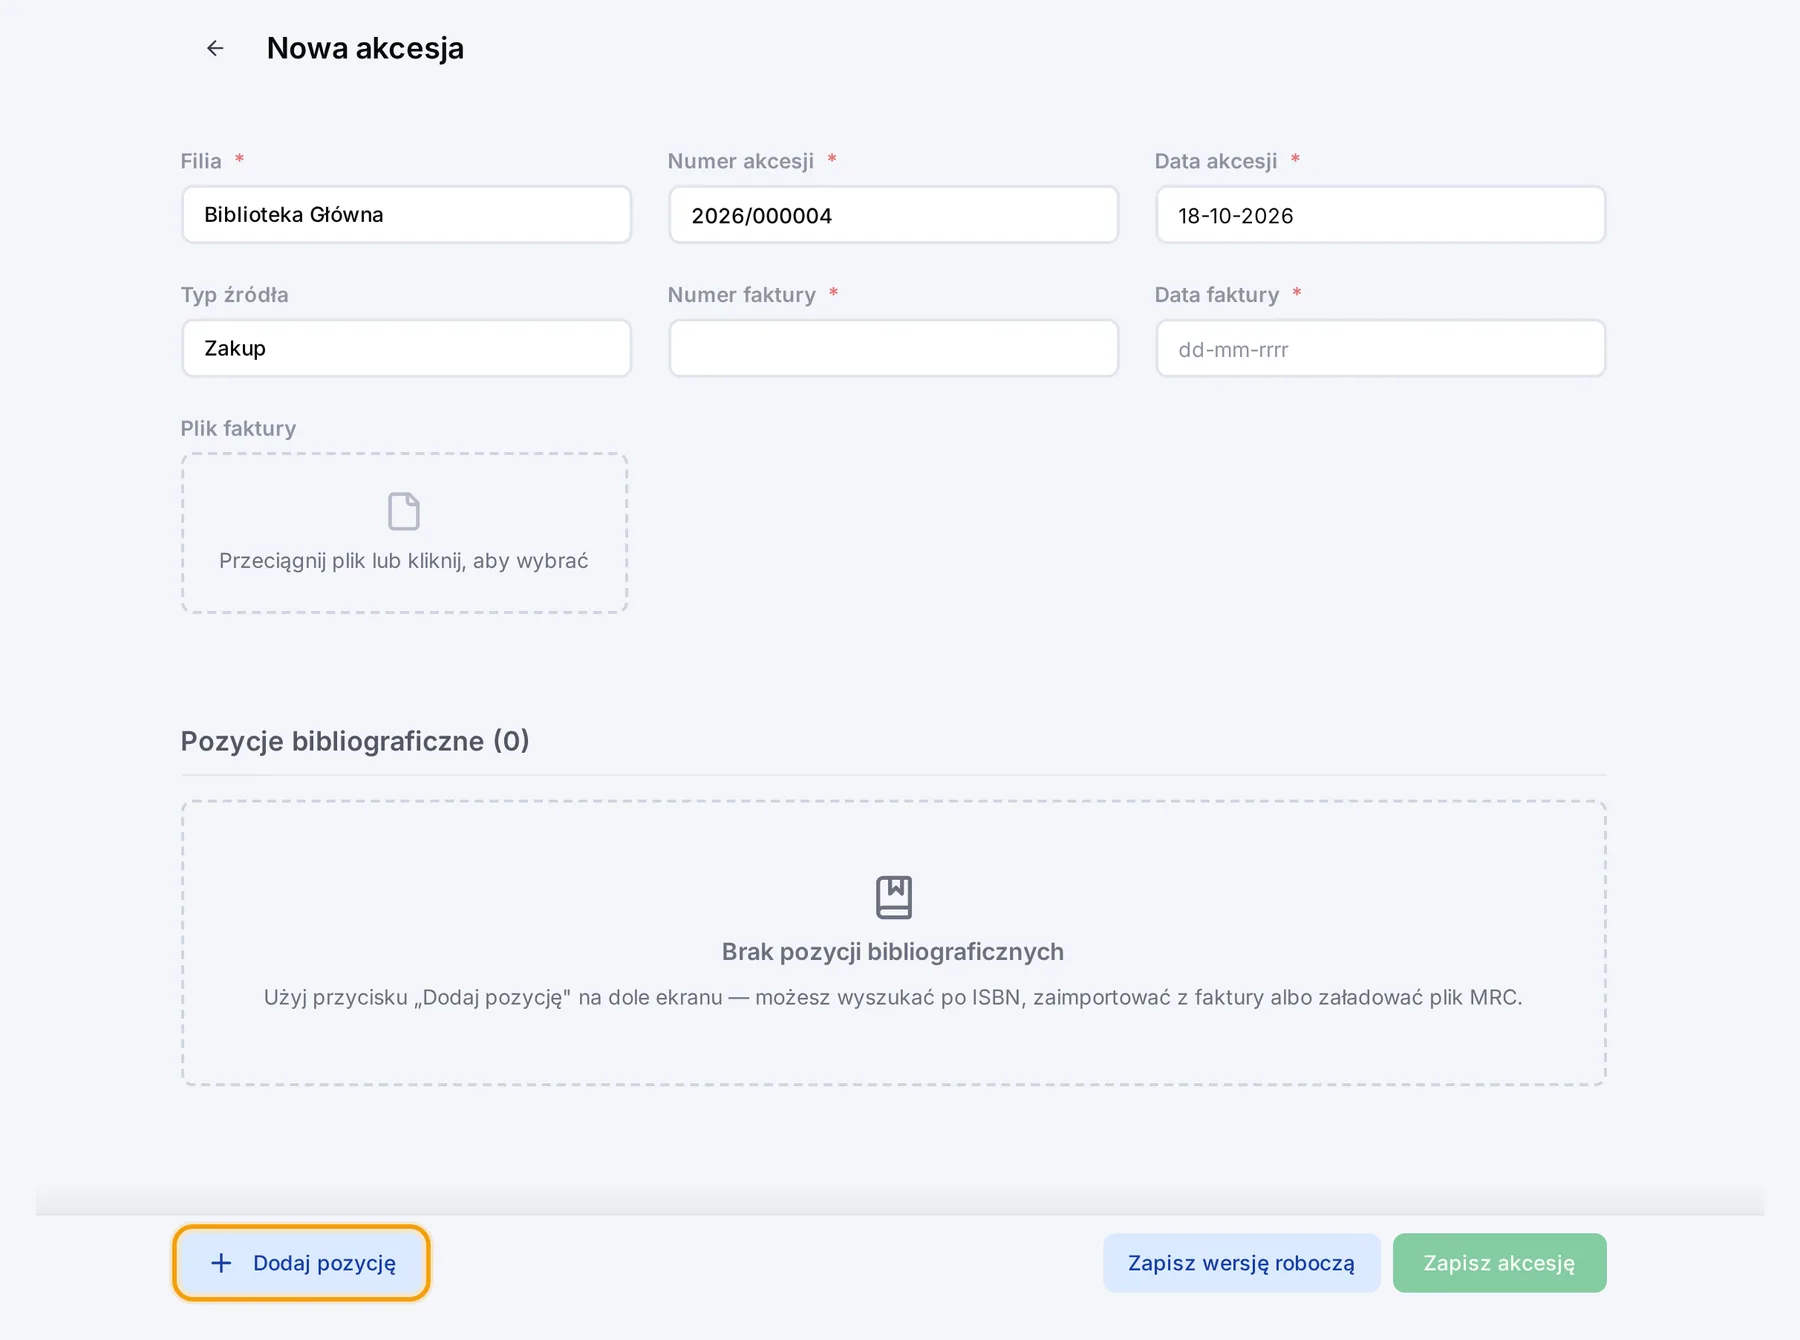The image size is (1800, 1340).
Task: Save draft with Zapisz wersję roboczą
Action: (1241, 1263)
